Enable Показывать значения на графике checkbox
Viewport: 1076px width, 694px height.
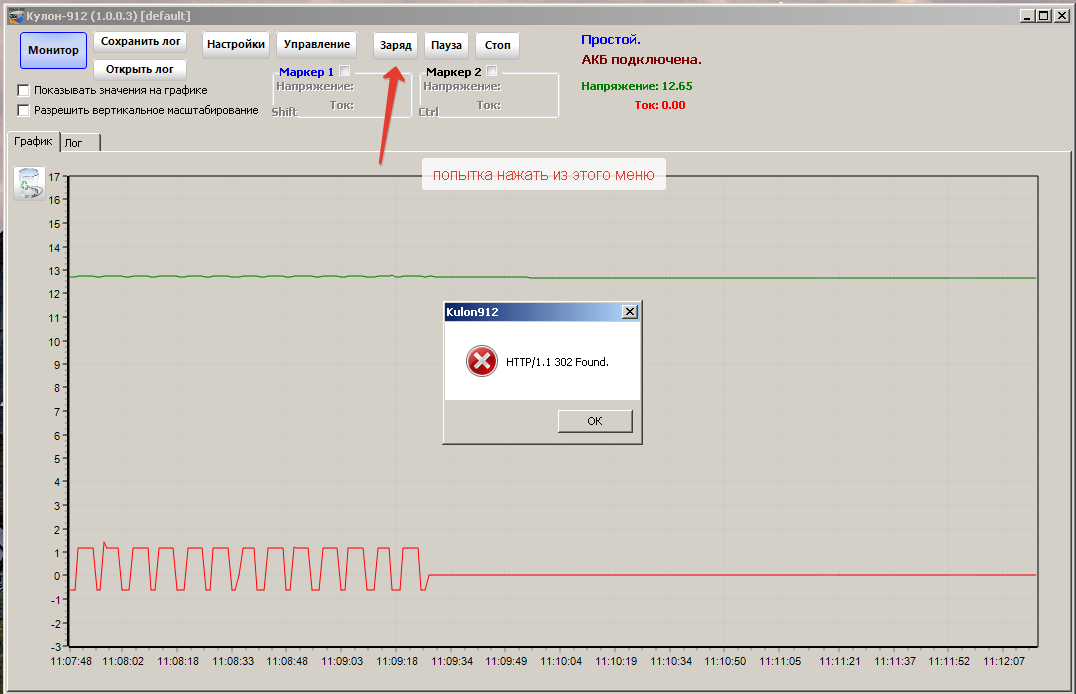(x=24, y=90)
